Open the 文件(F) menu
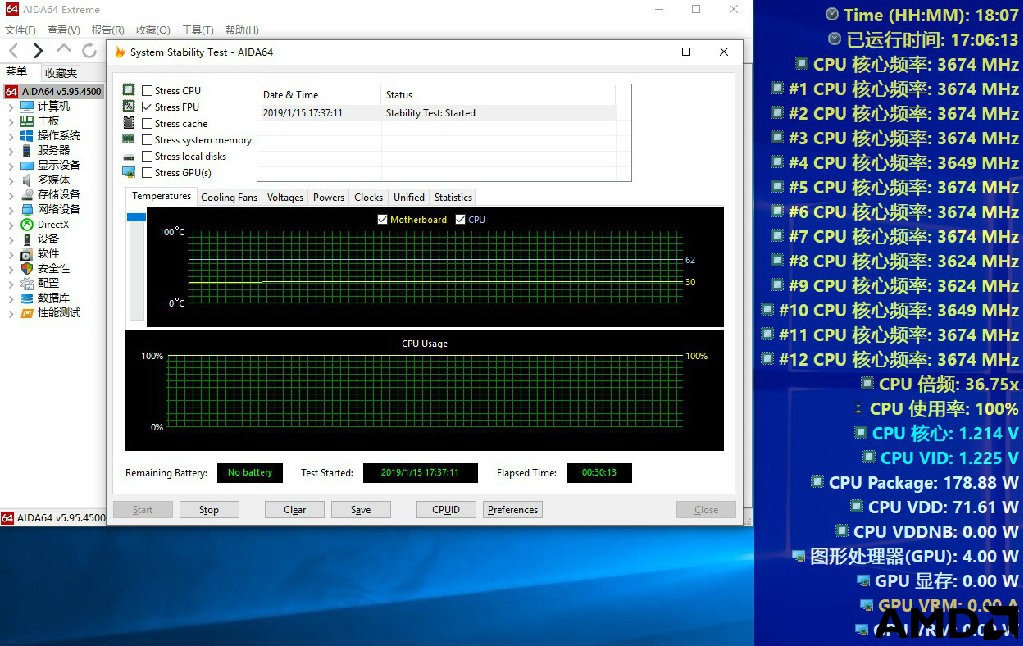This screenshot has width=1023, height=646. [x=20, y=30]
